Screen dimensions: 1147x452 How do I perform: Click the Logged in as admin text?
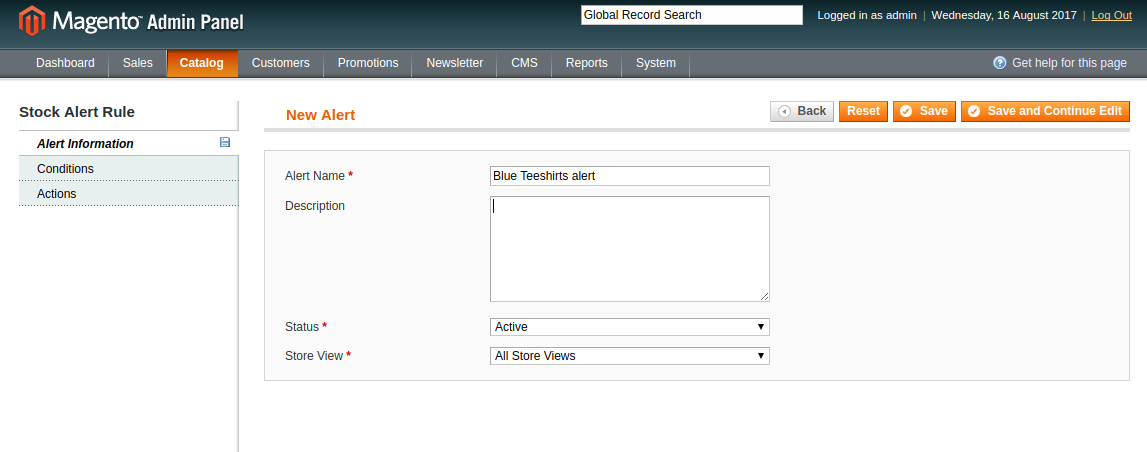pos(867,15)
